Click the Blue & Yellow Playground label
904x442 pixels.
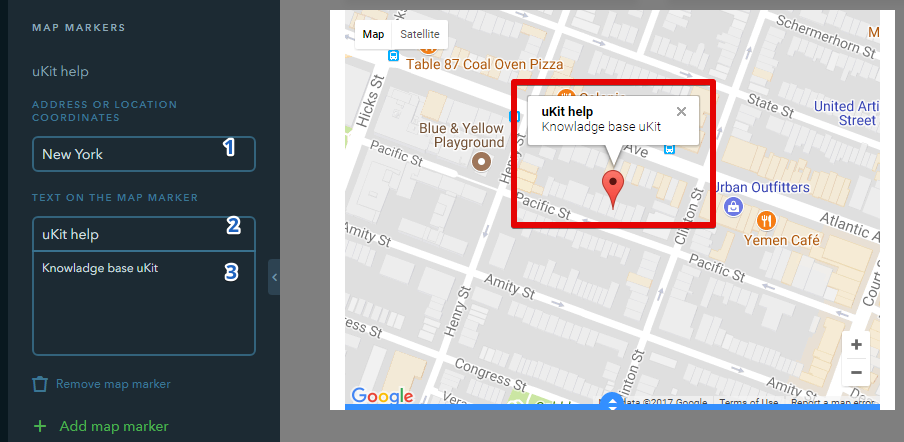tap(461, 135)
